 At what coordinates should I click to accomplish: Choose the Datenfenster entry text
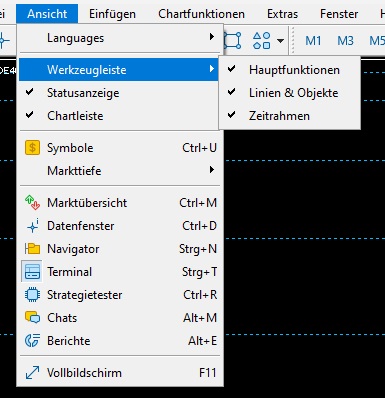[x=81, y=226]
